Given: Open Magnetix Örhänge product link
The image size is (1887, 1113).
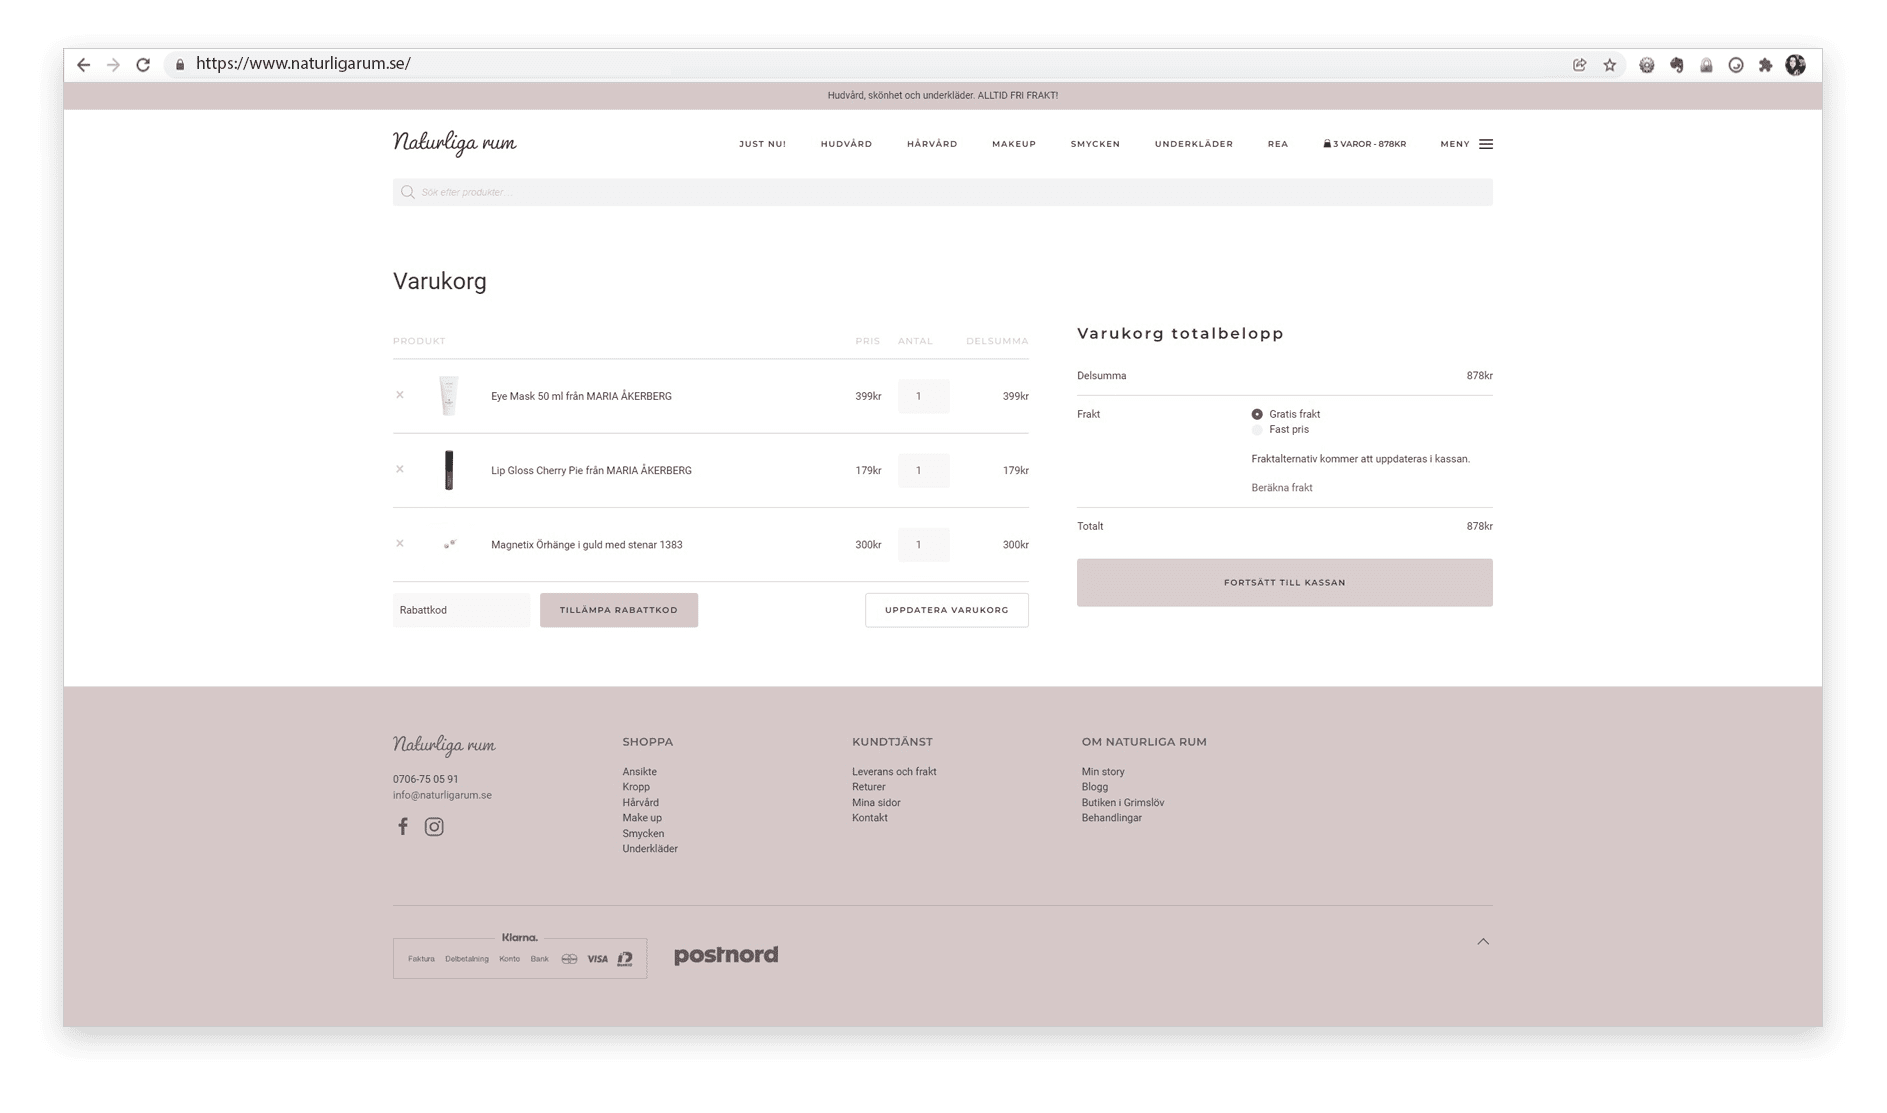Looking at the screenshot, I should click(587, 545).
